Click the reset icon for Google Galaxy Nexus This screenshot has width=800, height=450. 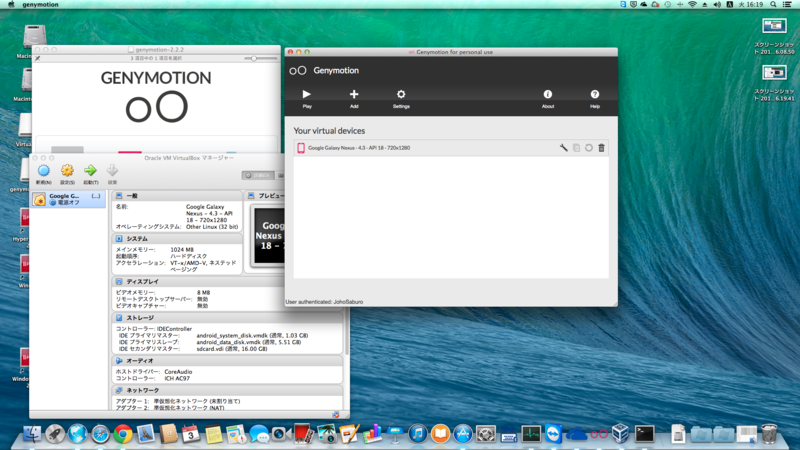tap(589, 147)
